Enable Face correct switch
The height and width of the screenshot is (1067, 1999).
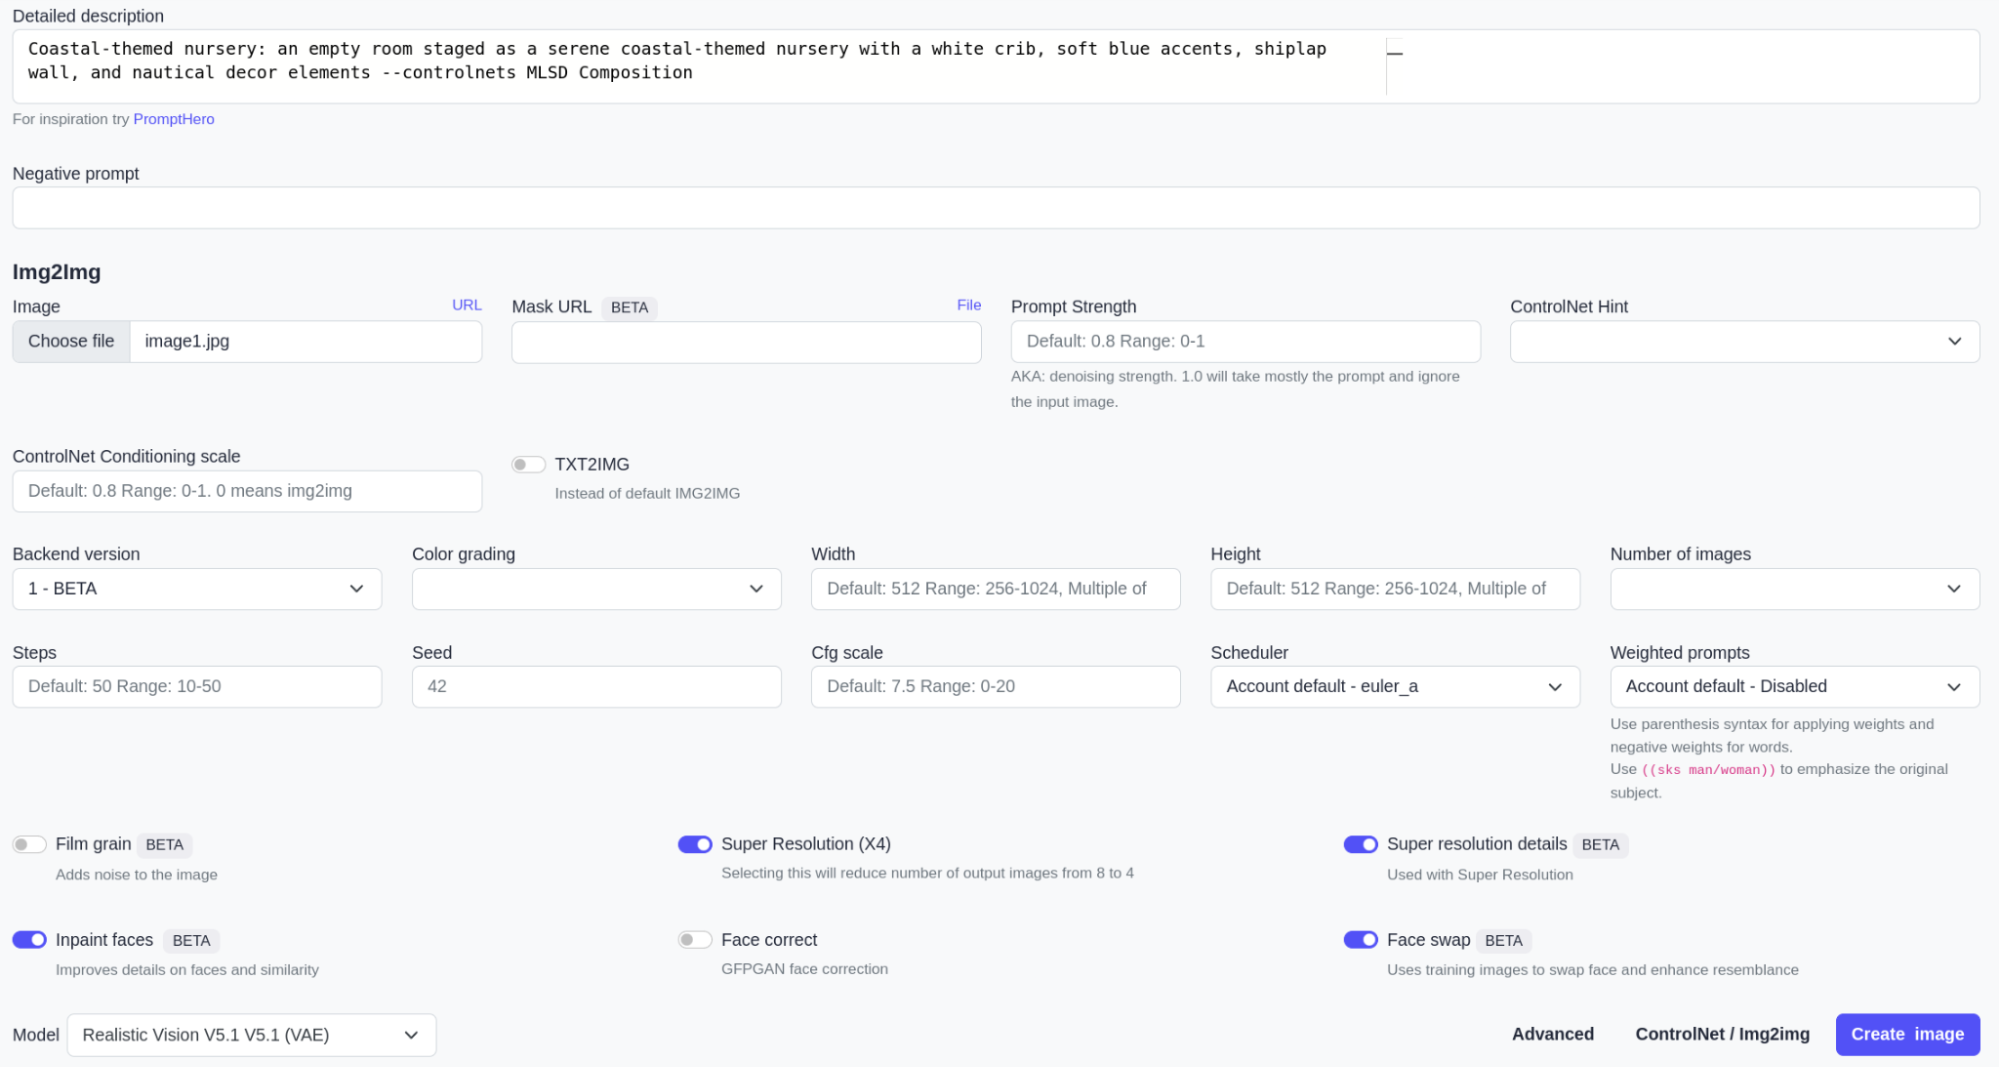click(x=694, y=940)
